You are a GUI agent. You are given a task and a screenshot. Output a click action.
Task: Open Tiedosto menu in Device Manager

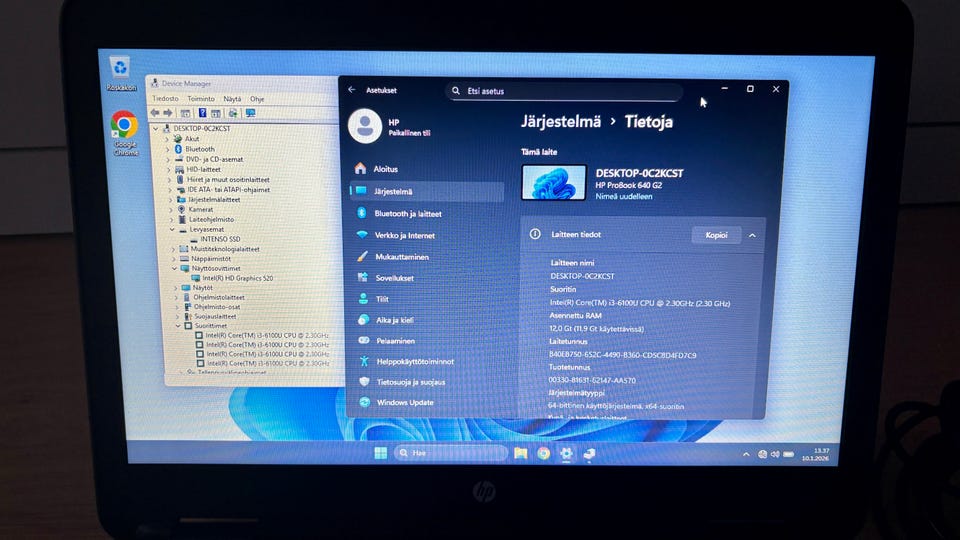[165, 99]
